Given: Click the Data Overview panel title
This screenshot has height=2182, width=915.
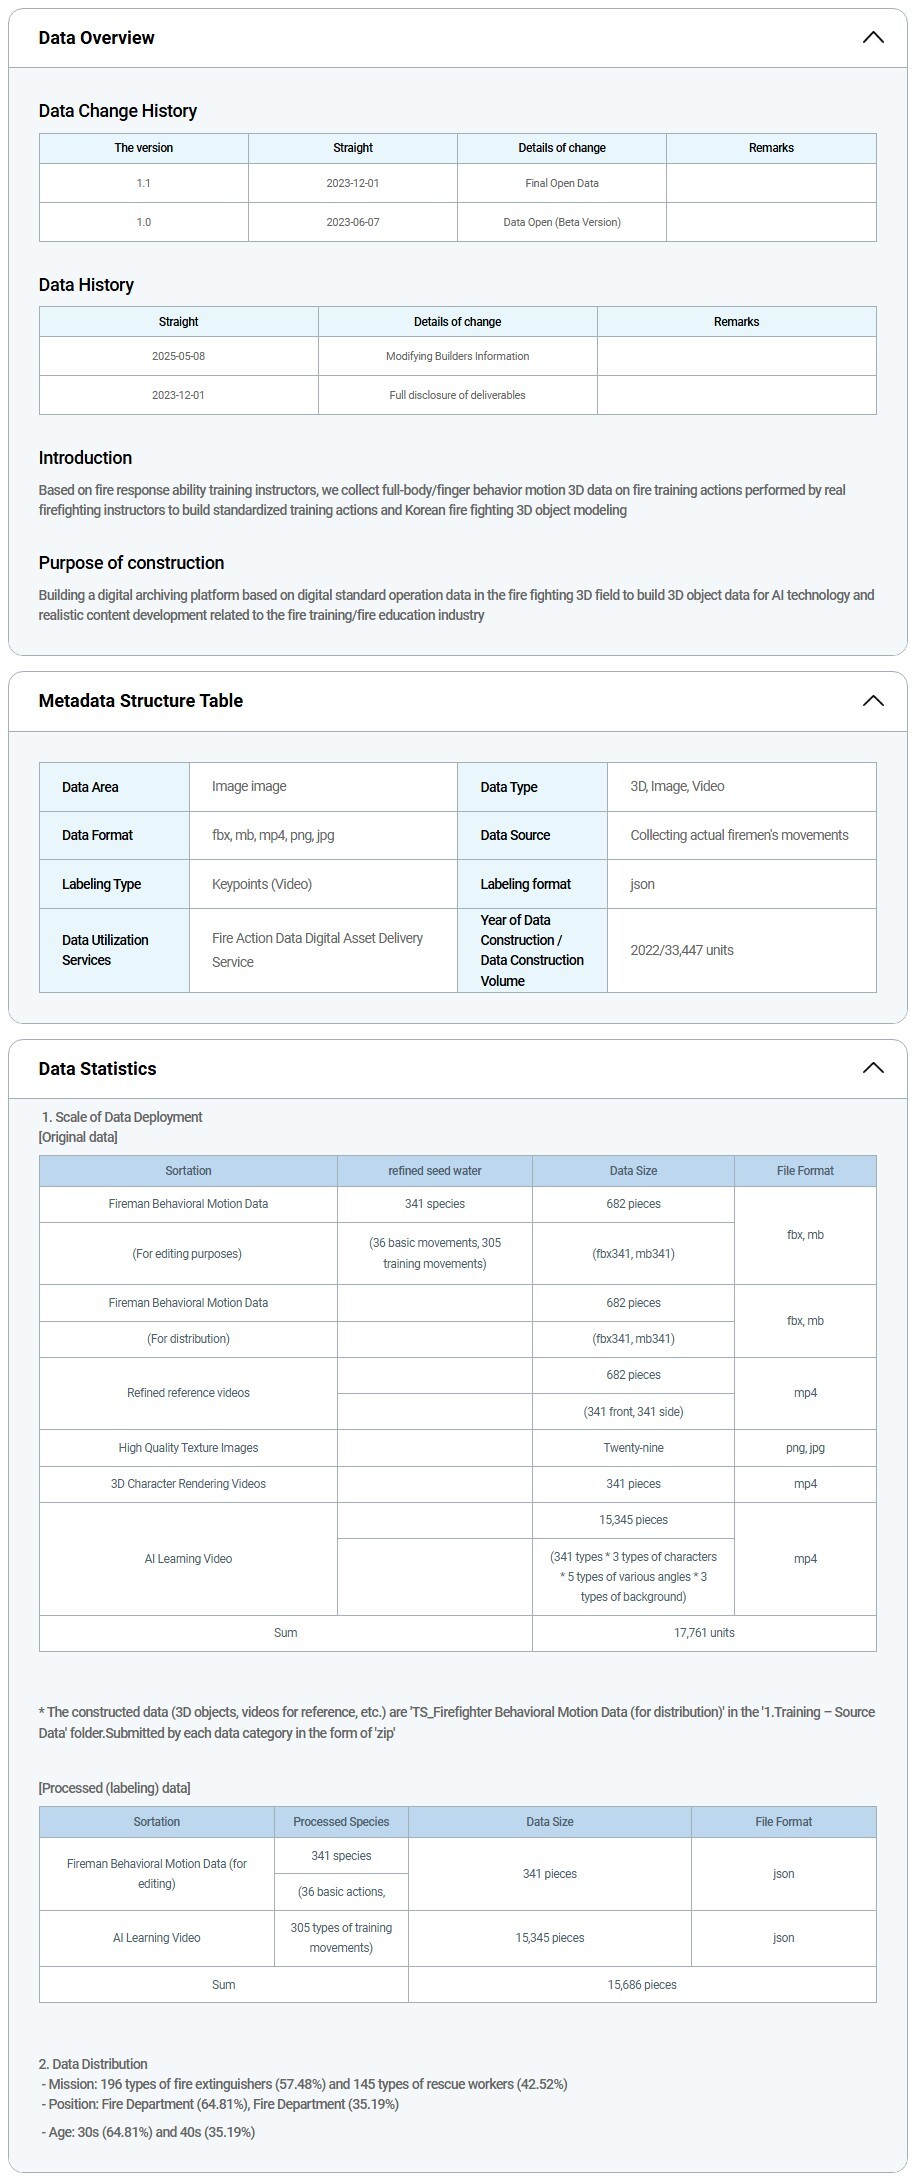Looking at the screenshot, I should pyautogui.click(x=96, y=38).
